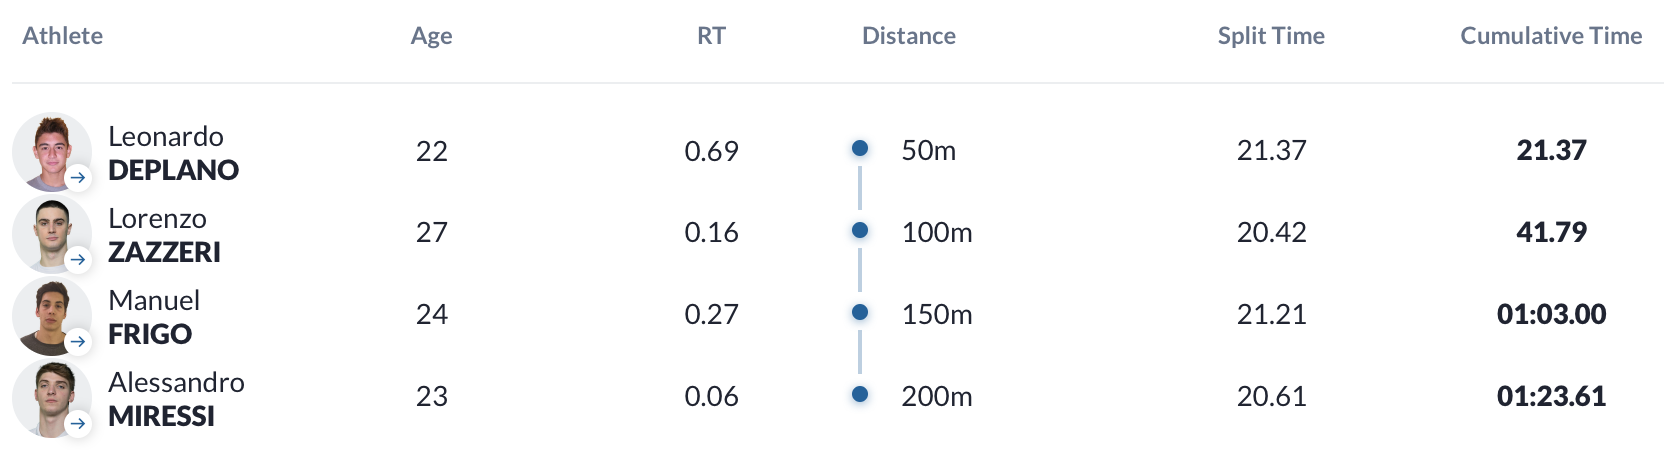Open the Lorenzo ZAZZERI athlete link
1664x450 pixels.
click(164, 235)
